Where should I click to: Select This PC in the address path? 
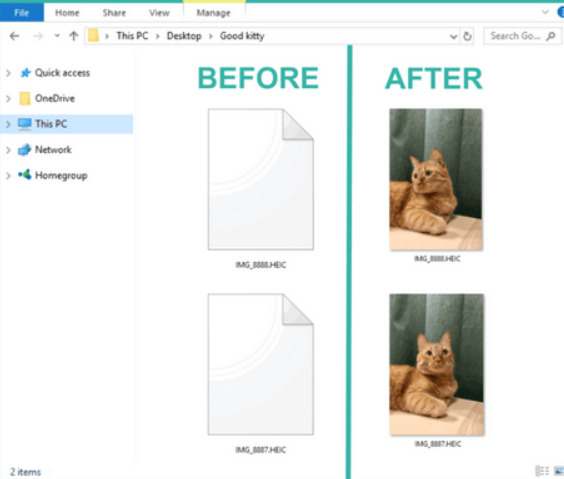click(x=132, y=36)
